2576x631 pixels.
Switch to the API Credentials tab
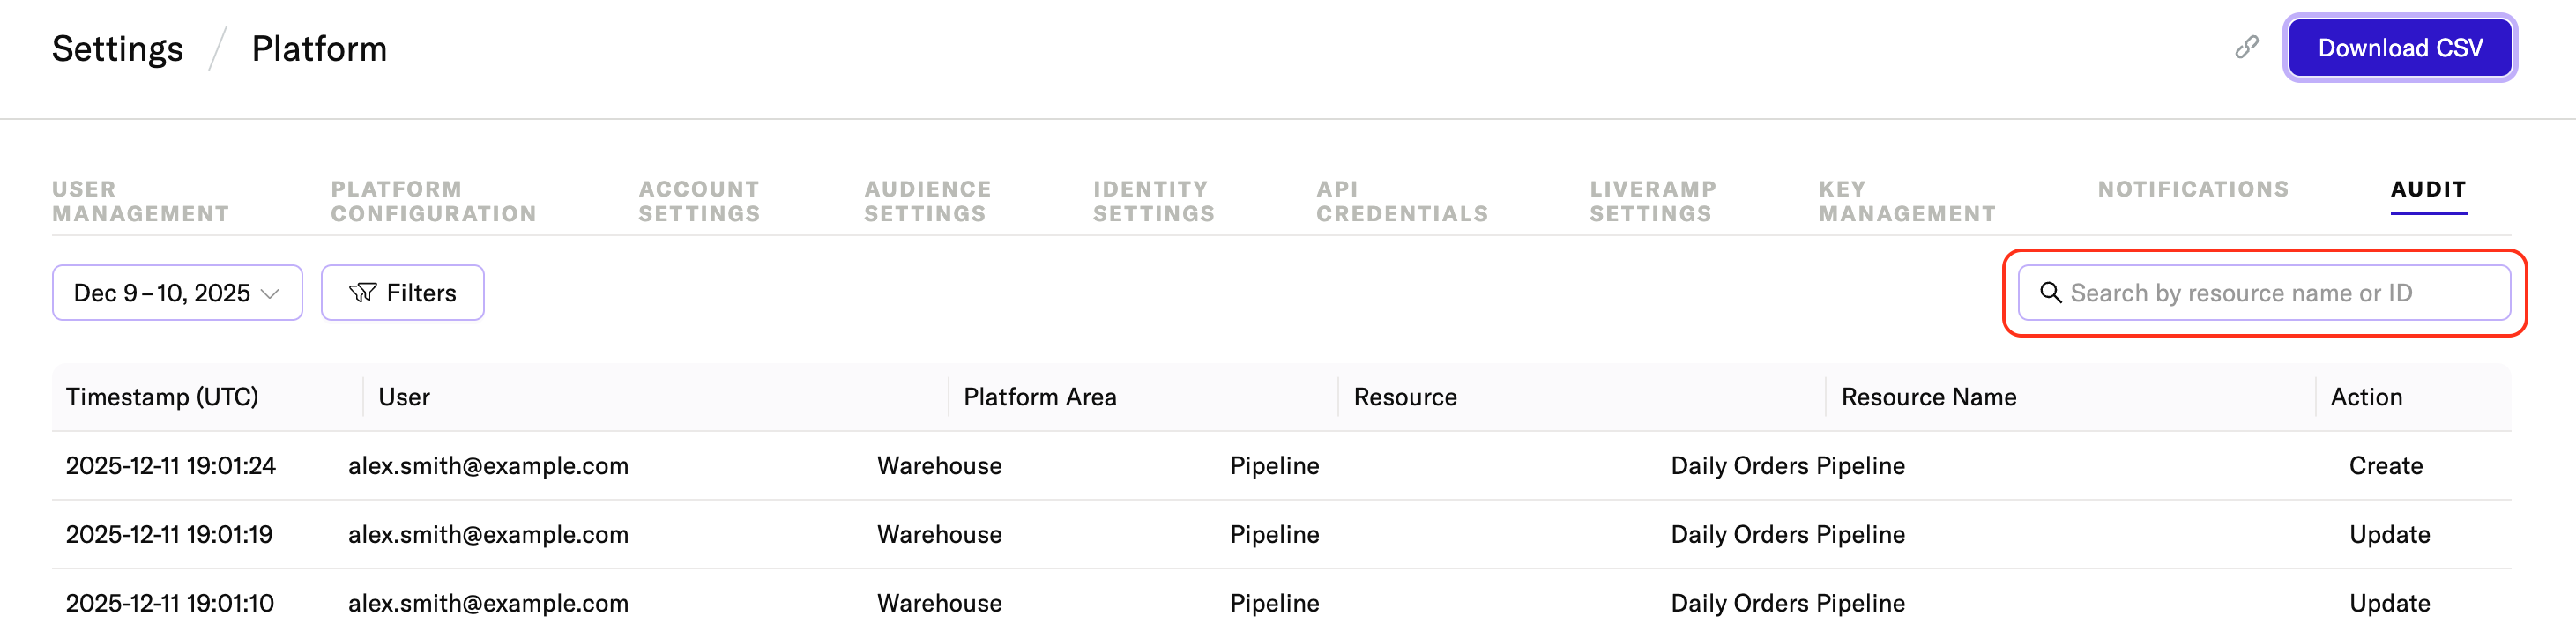click(1401, 201)
